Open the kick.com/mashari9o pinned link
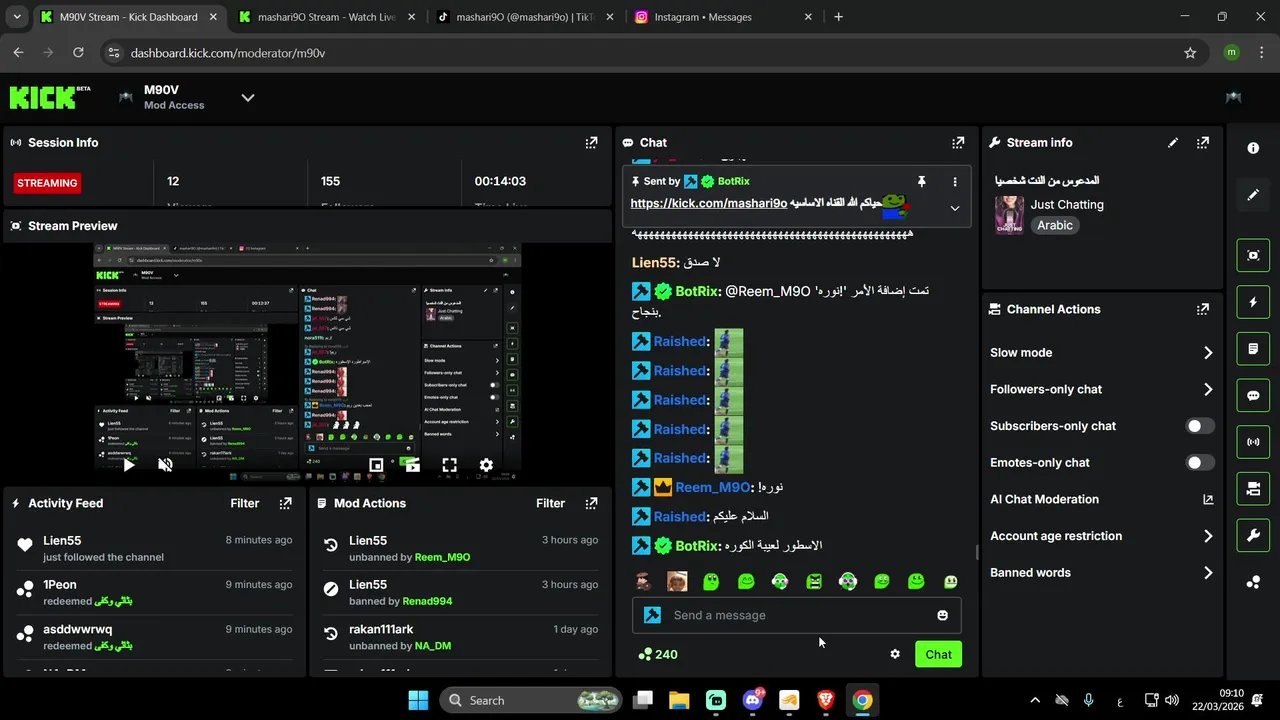The width and height of the screenshot is (1280, 720). [x=709, y=203]
